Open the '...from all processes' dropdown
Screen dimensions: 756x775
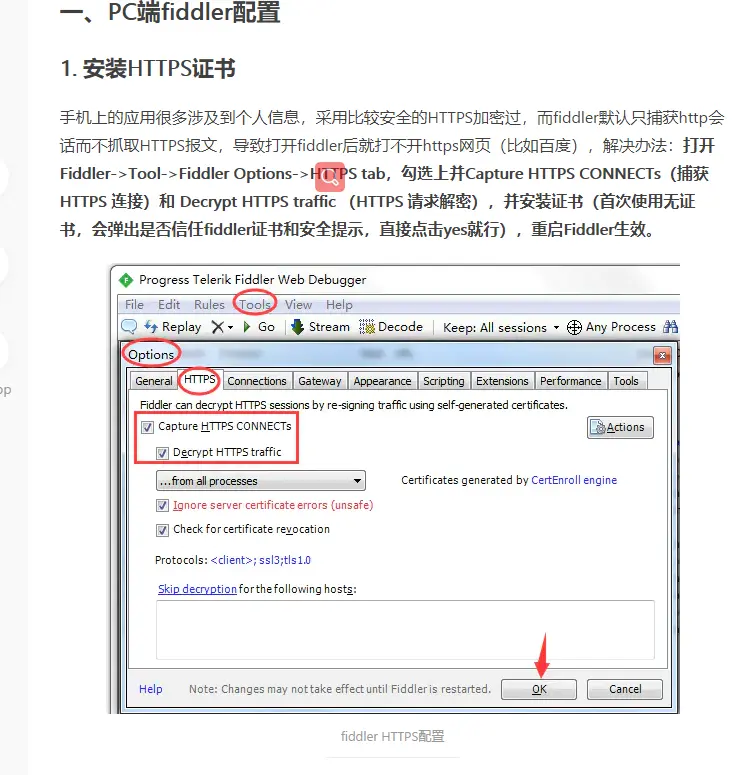point(261,481)
